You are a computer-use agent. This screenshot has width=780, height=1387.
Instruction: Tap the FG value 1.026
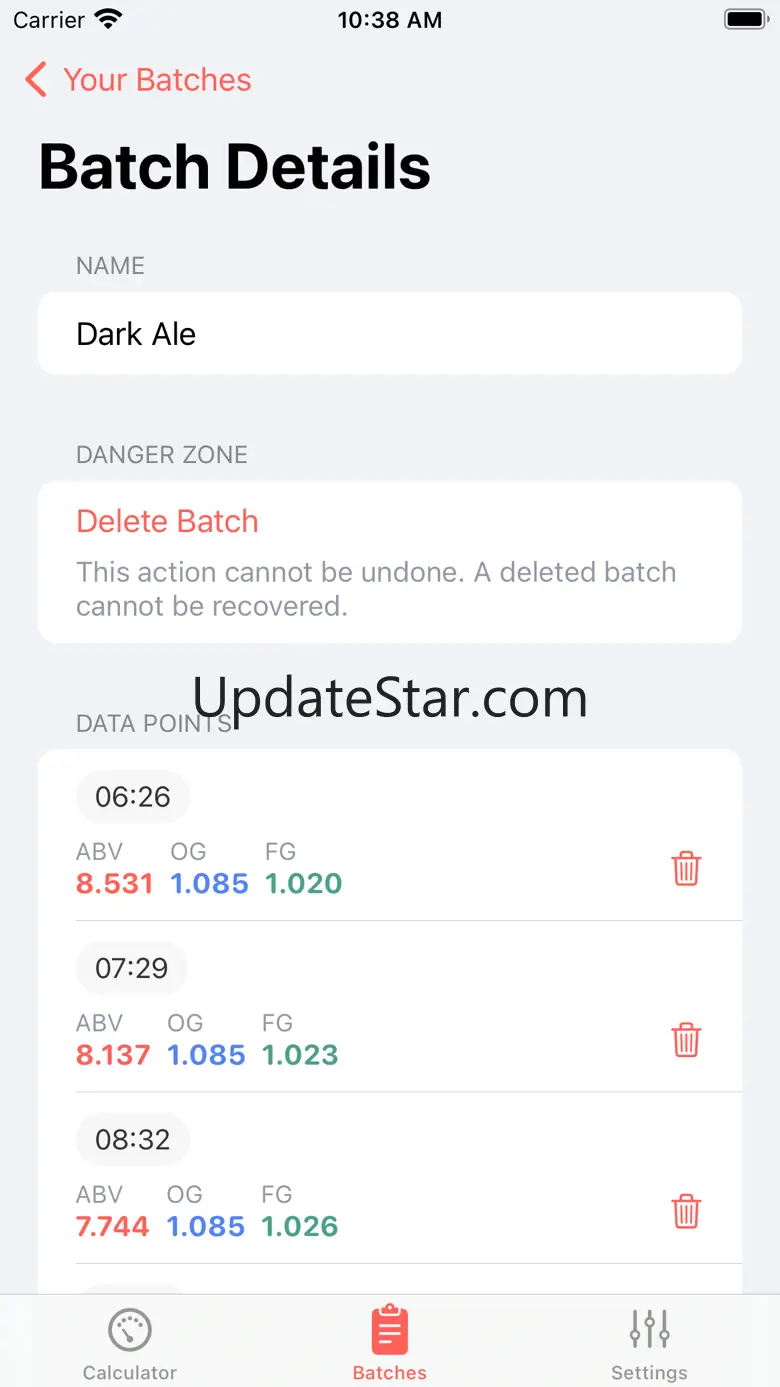[x=300, y=1226]
